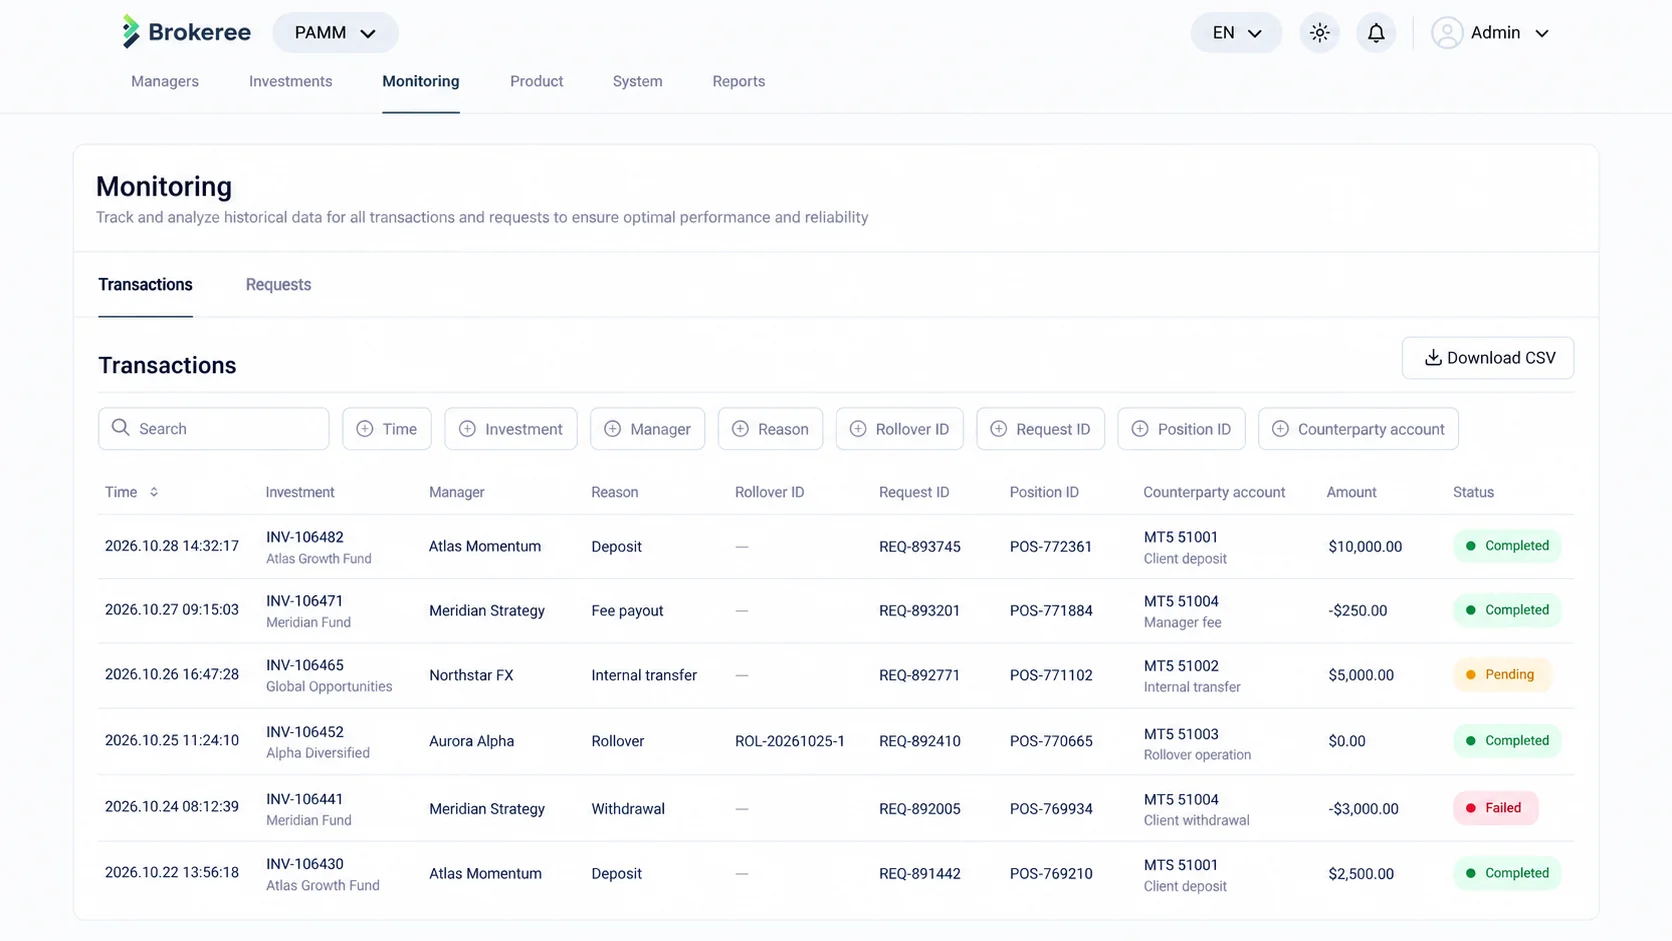
Task: Click position ID POS-771102
Action: point(1051,675)
